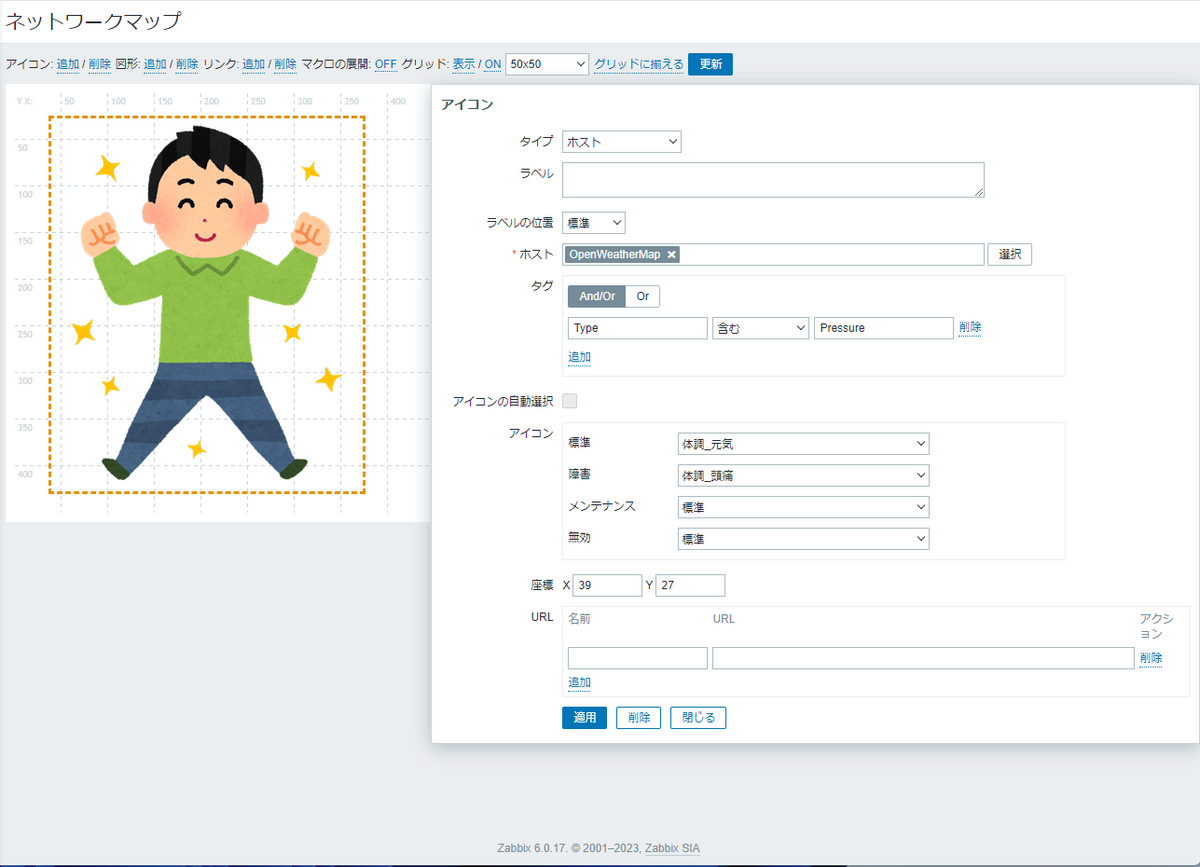Click 閉じる button
This screenshot has height=867, width=1200.
[698, 718]
